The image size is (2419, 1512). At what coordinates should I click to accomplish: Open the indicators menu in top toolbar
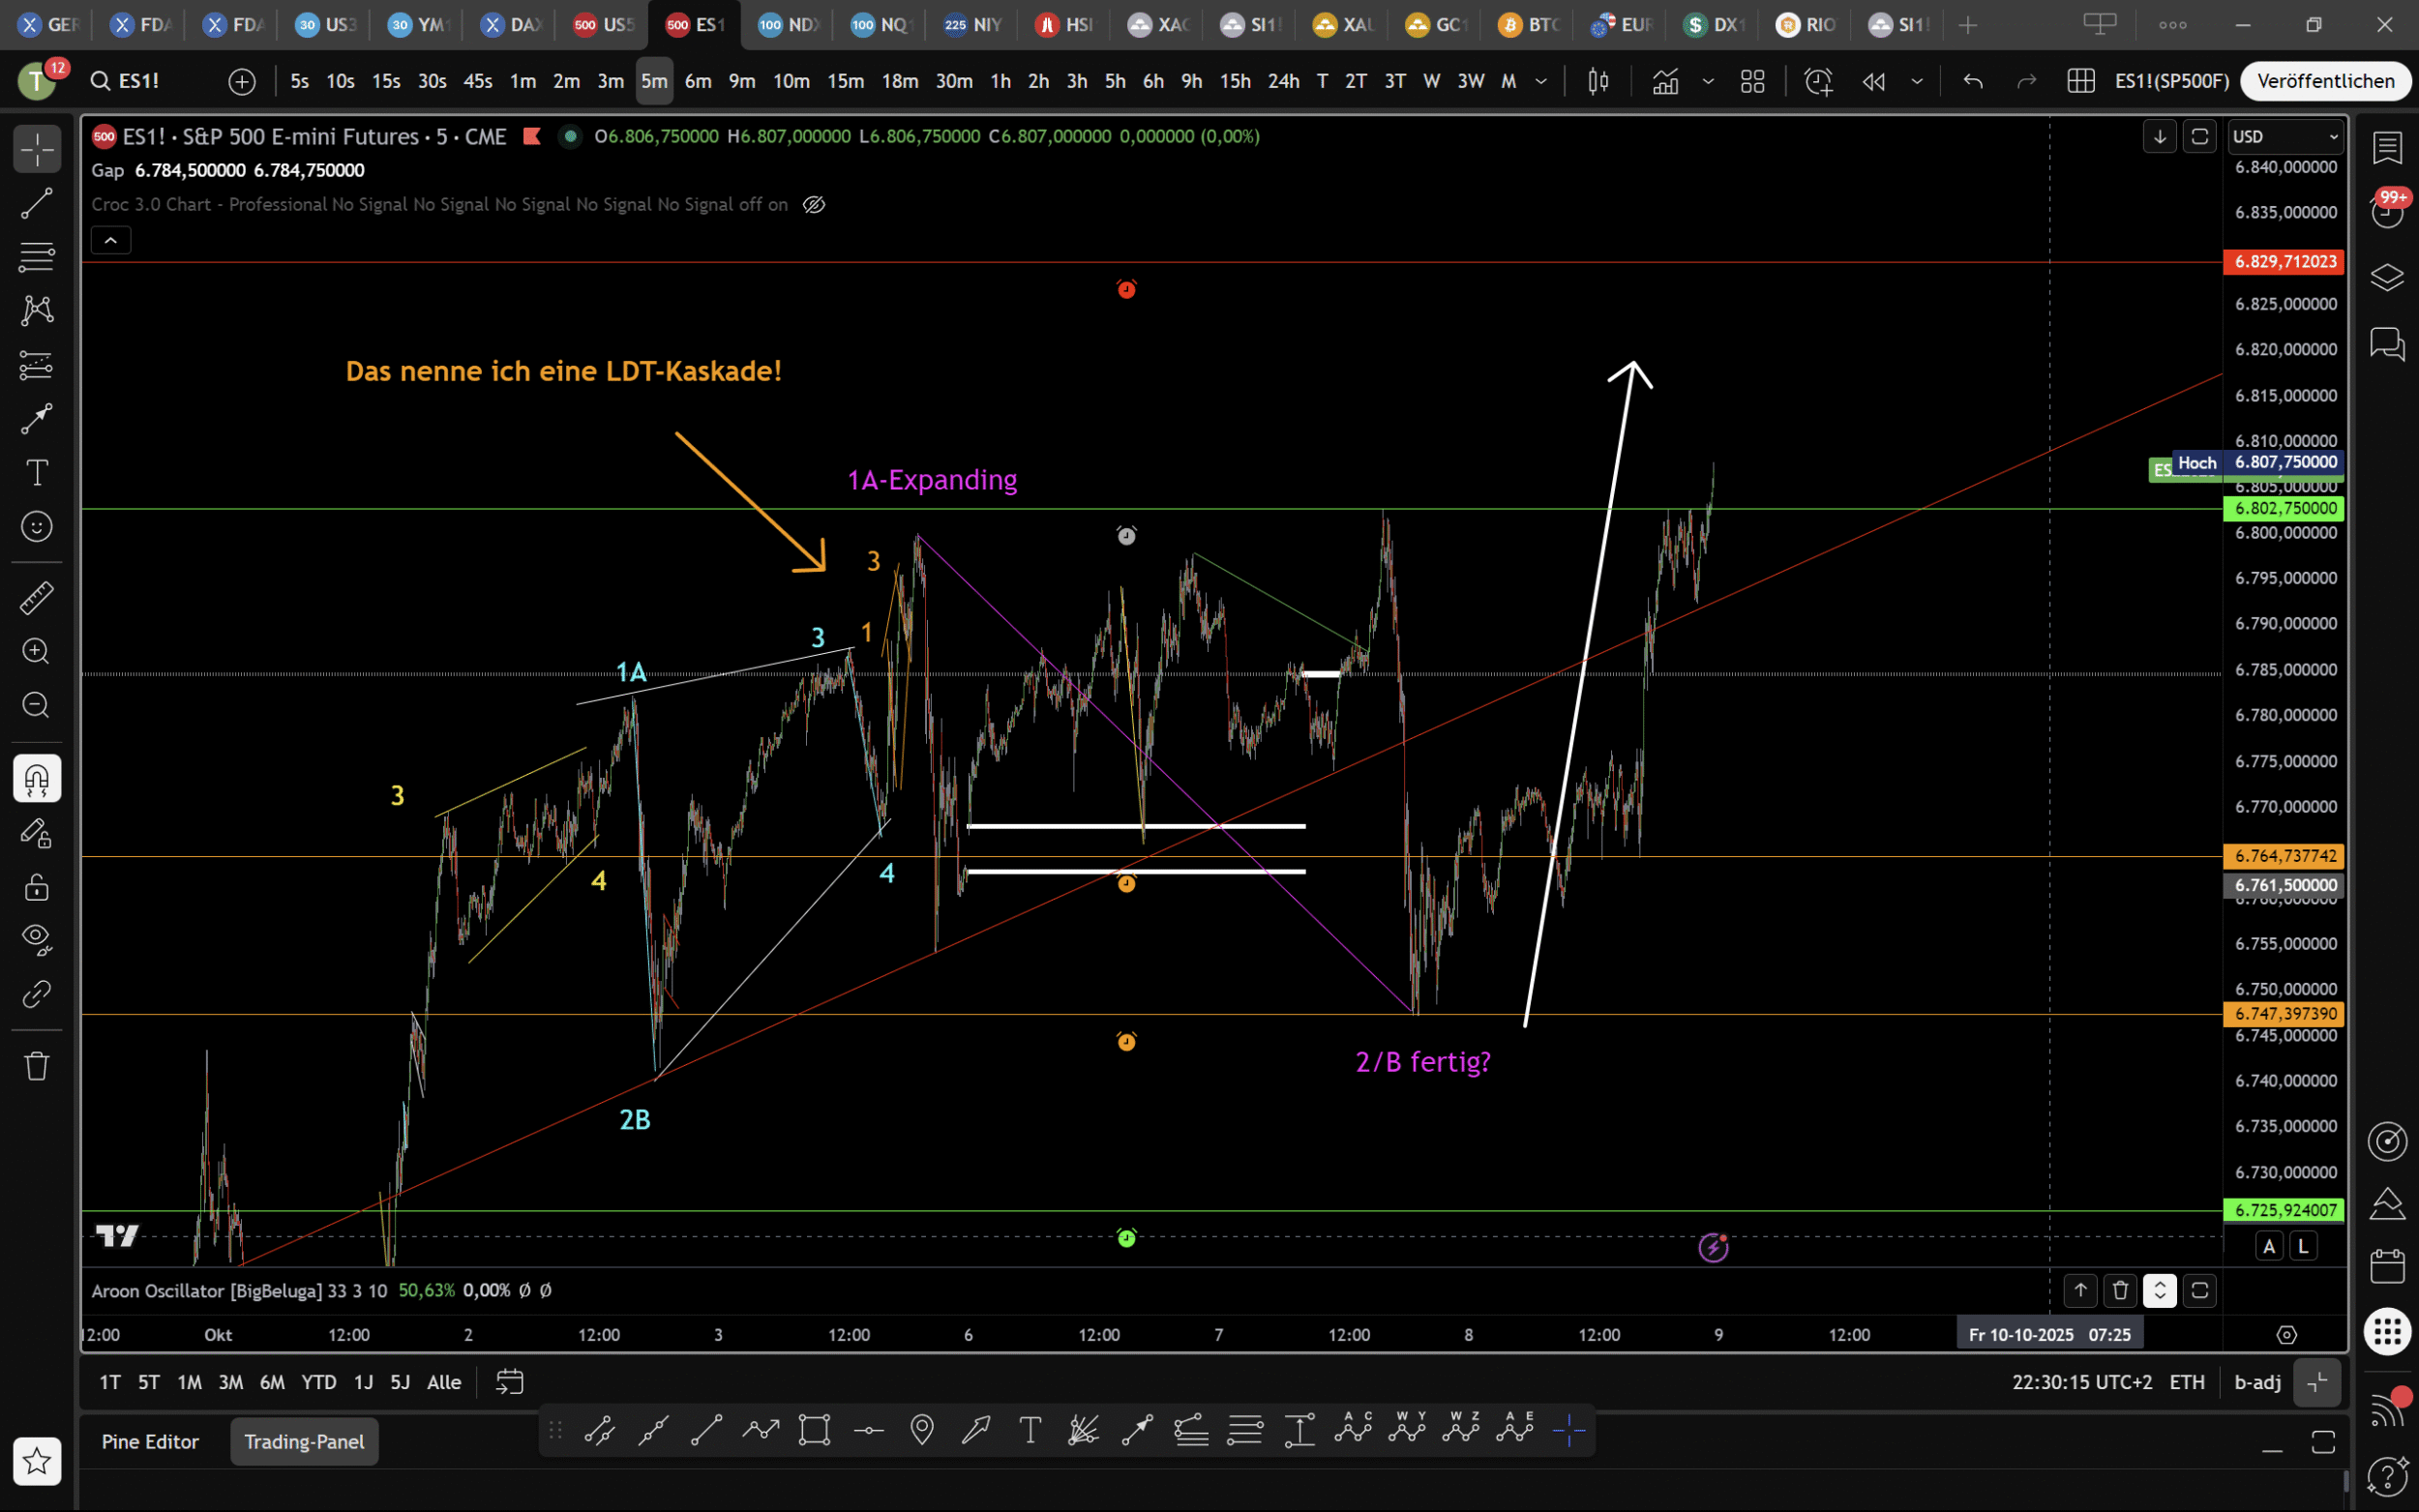tap(1665, 81)
